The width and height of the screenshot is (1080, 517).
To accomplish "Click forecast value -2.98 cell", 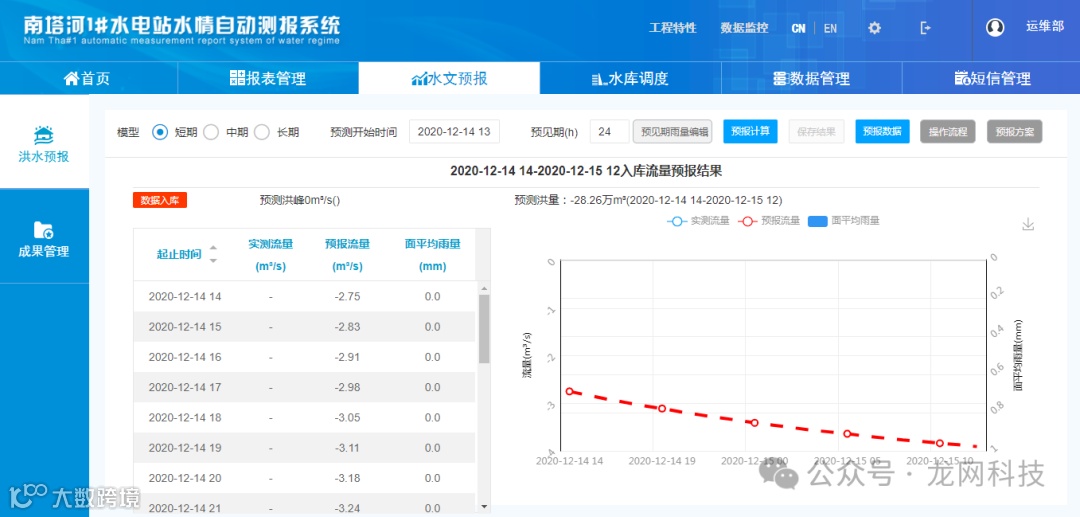I will tap(347, 388).
